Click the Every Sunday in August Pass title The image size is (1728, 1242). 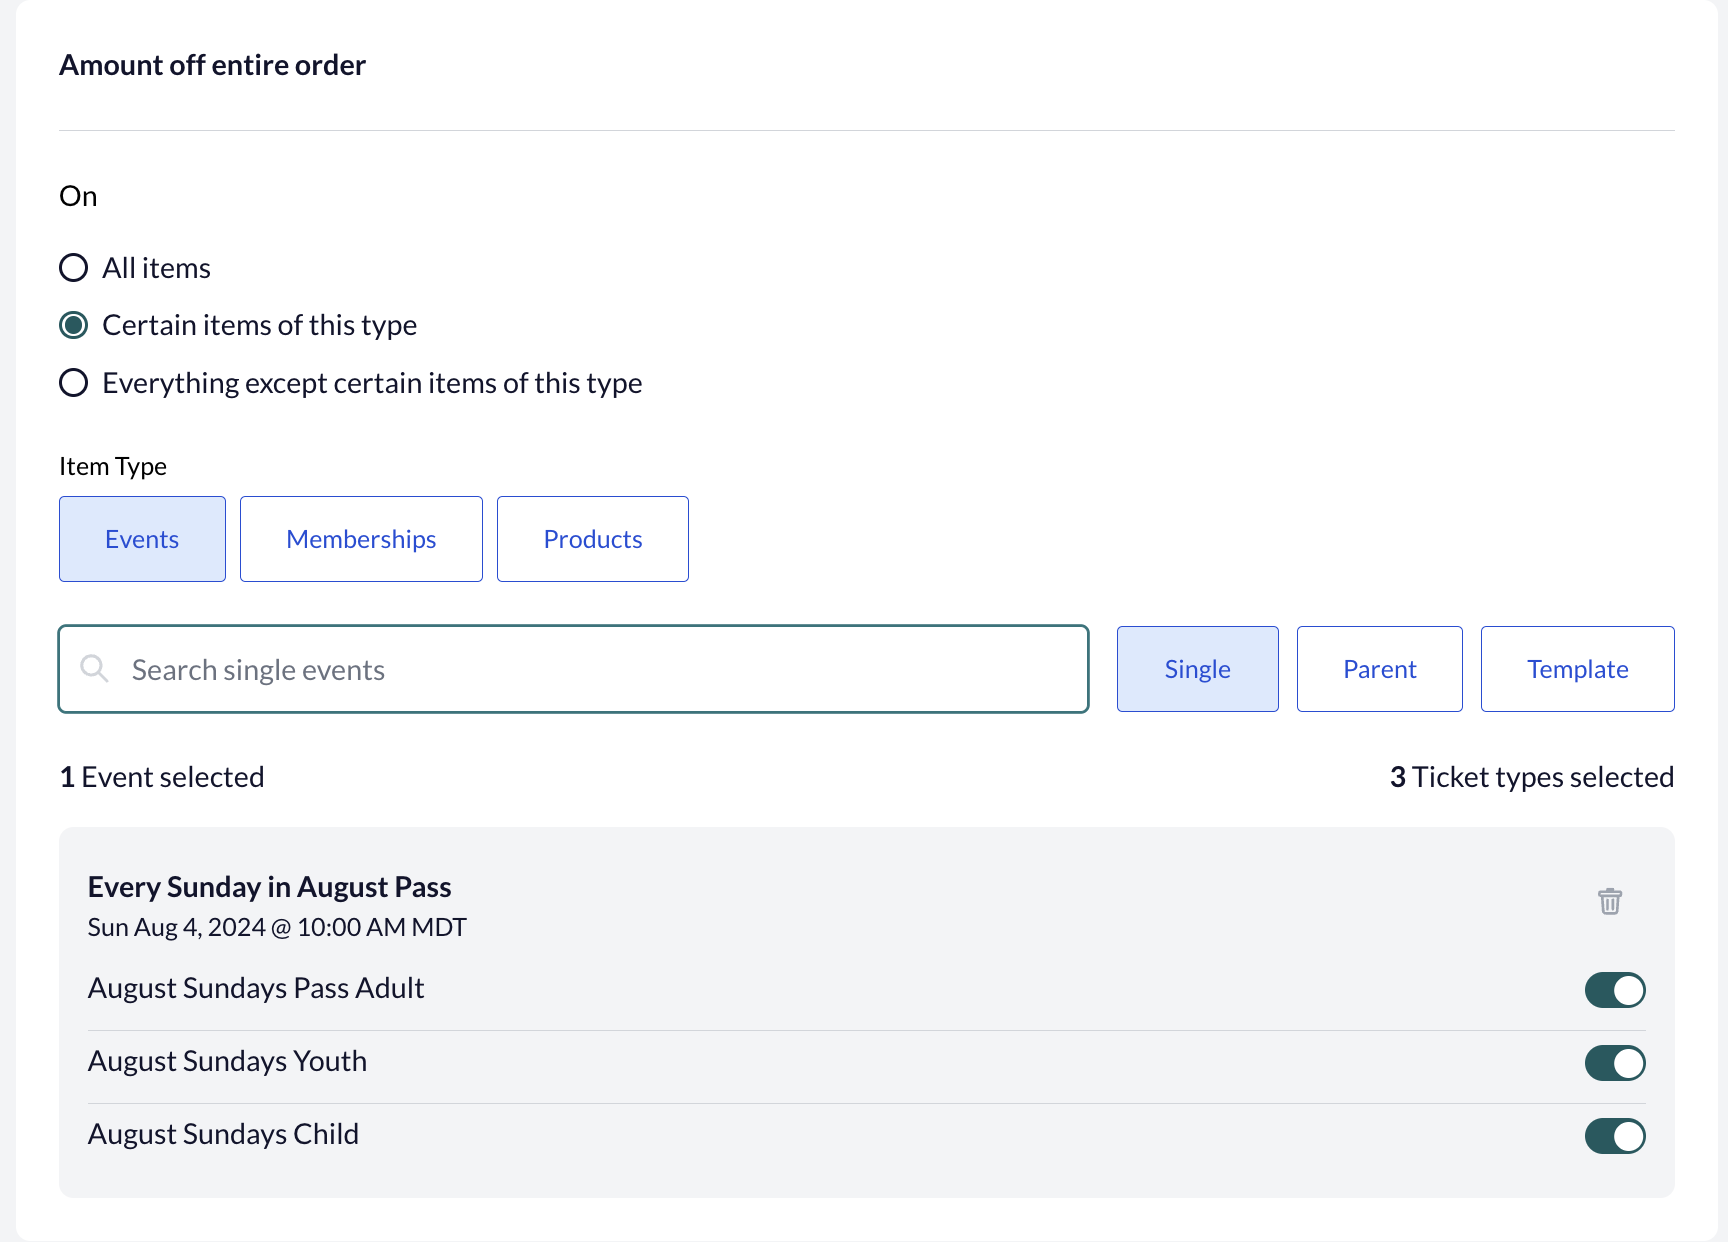pyautogui.click(x=270, y=887)
